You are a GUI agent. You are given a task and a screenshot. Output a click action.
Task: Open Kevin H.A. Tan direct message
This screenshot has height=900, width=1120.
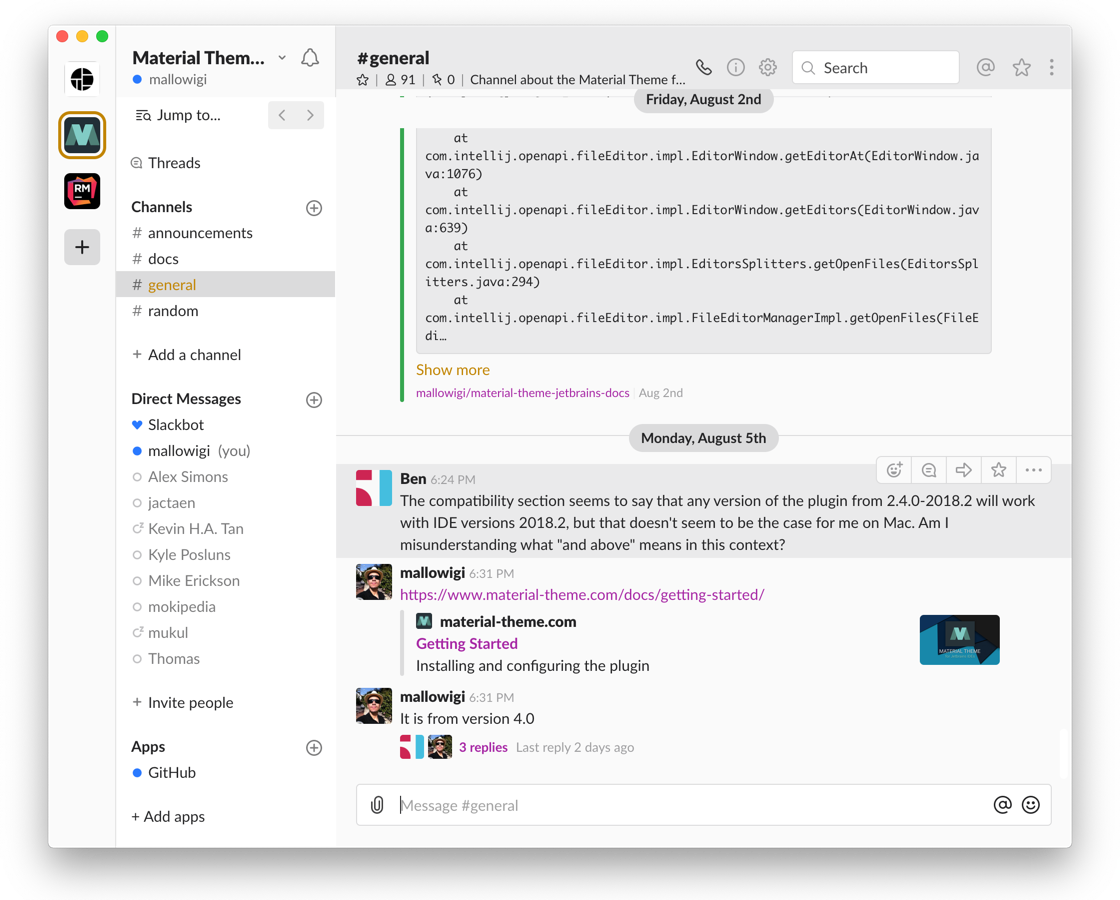(x=226, y=529)
